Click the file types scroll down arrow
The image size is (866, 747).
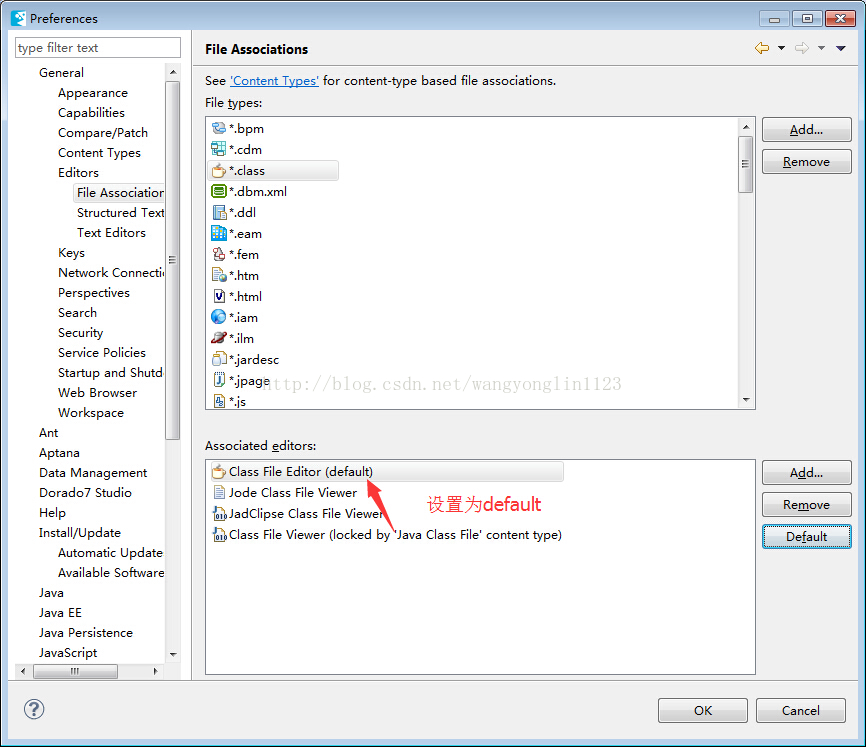(746, 400)
